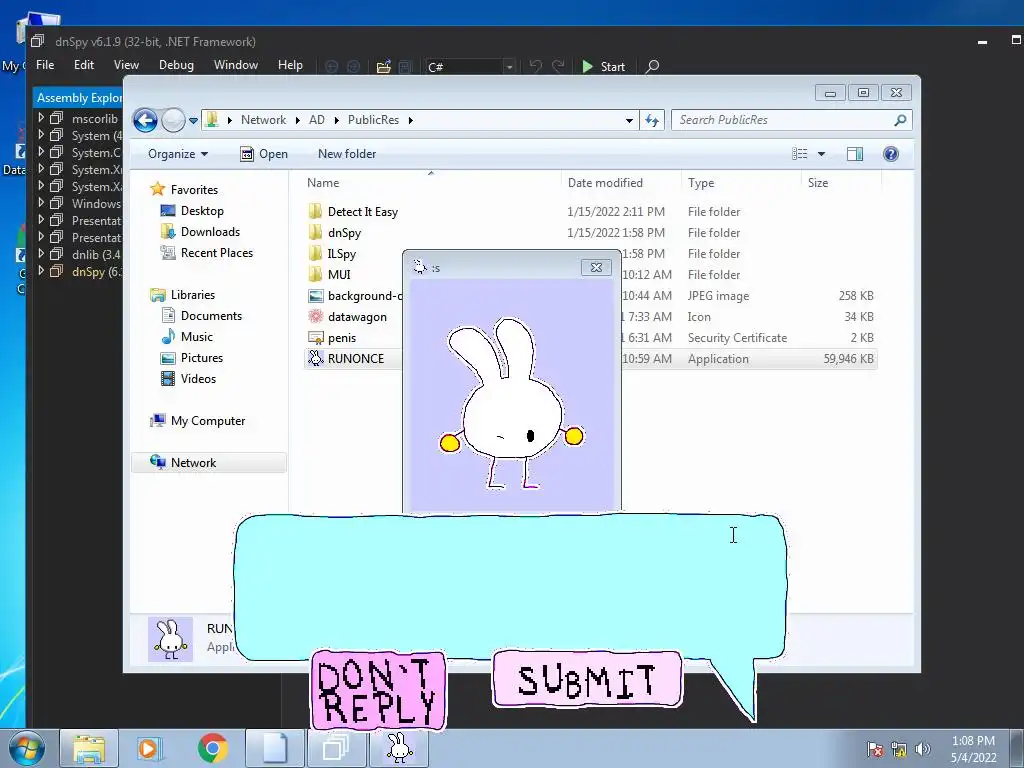Click the Change your view icon
Image resolution: width=1024 pixels, height=768 pixels.
[x=800, y=154]
